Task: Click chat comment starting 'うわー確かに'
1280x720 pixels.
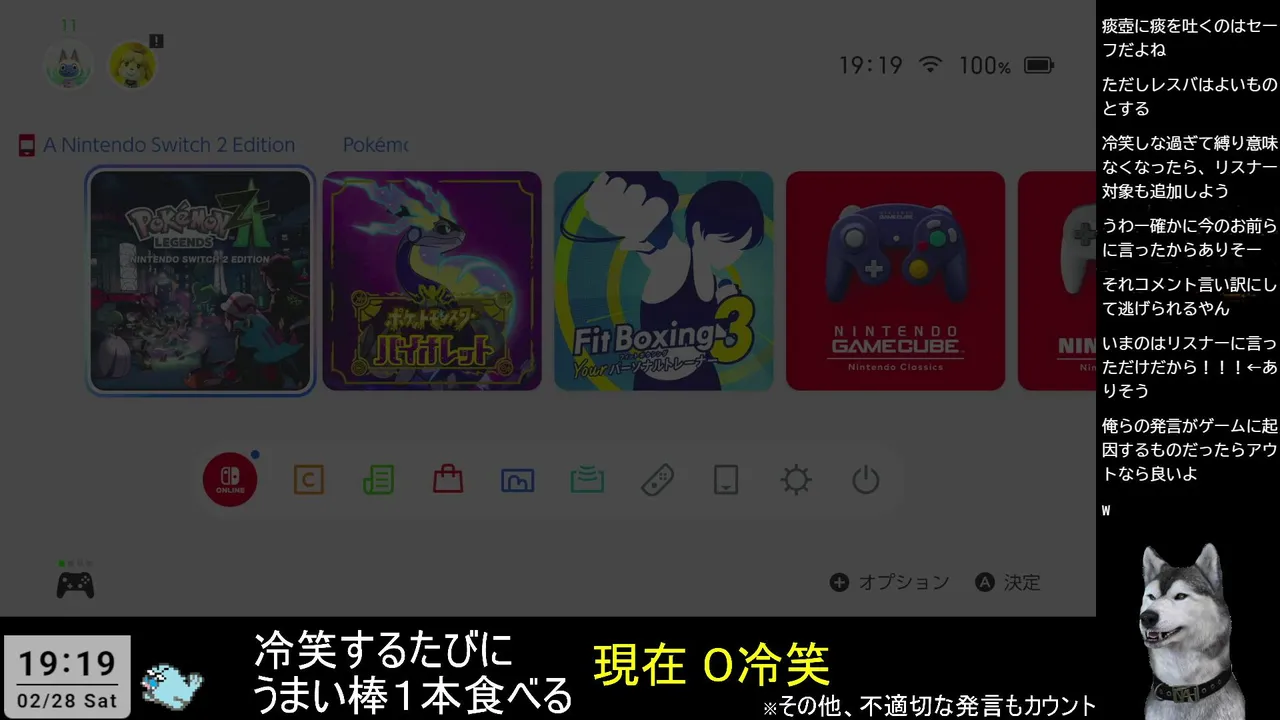Action: (x=1189, y=238)
